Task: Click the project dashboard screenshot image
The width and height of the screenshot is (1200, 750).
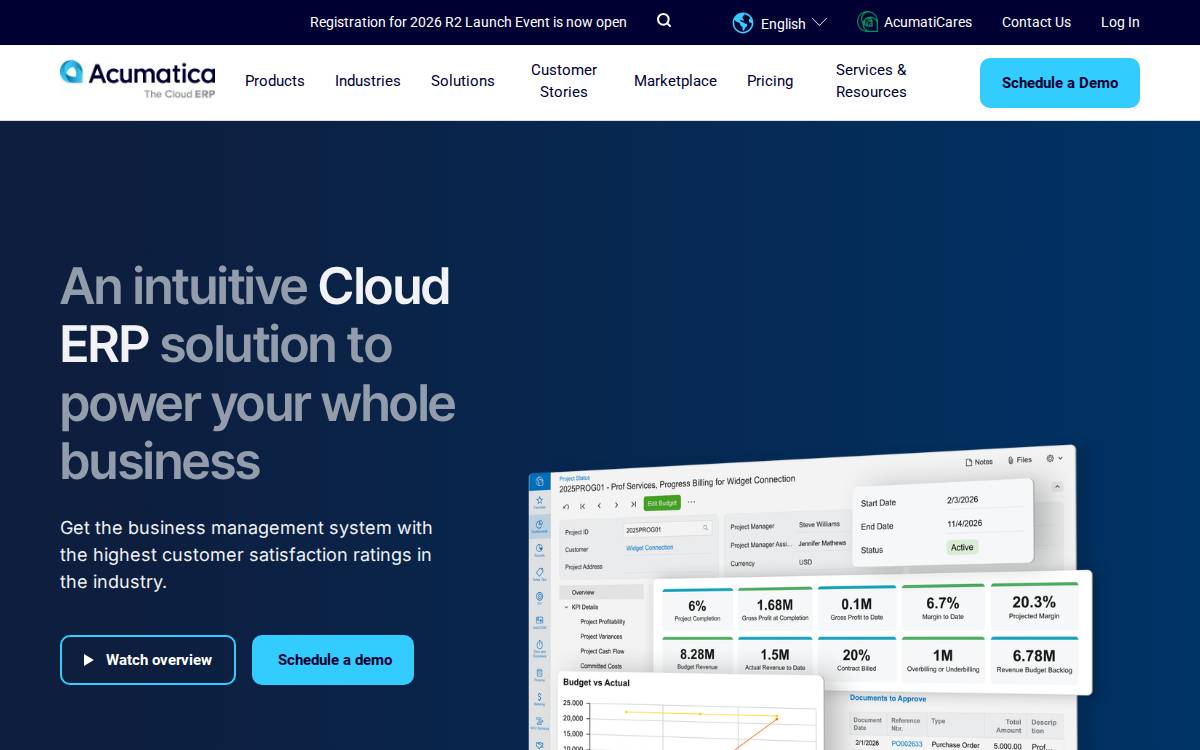Action: (810, 598)
